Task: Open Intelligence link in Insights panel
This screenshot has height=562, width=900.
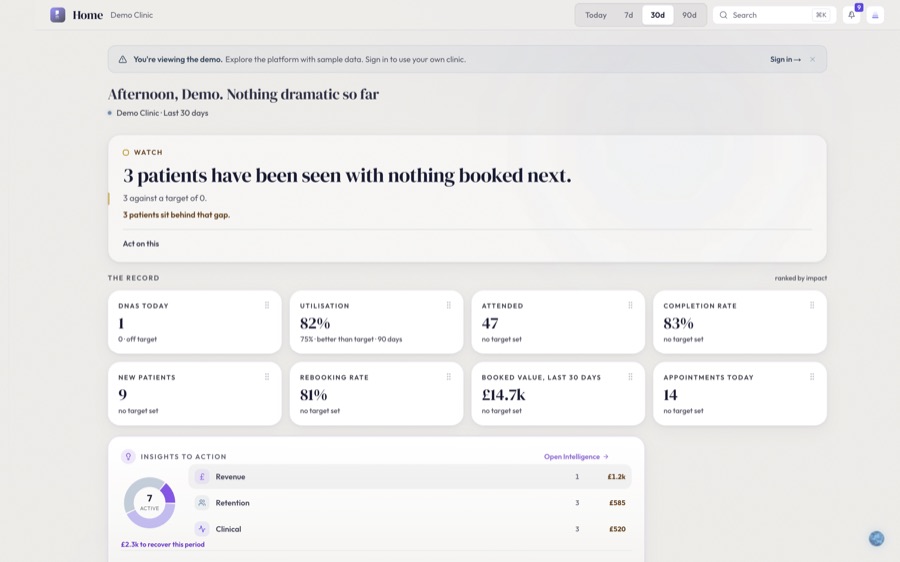Action: [x=576, y=457]
